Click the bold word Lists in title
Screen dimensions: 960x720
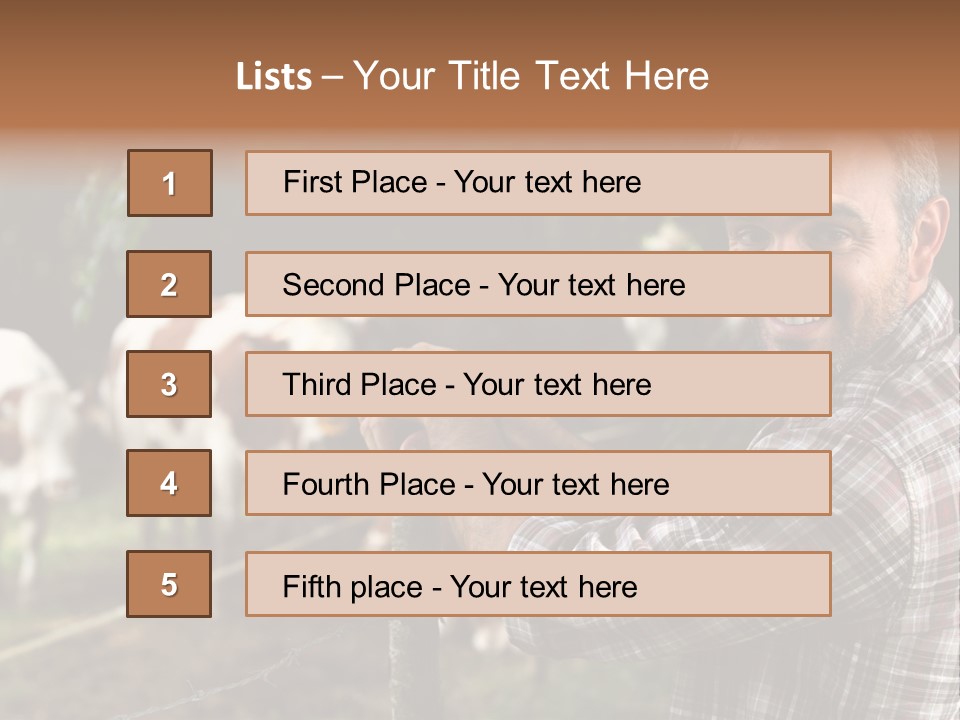(x=274, y=77)
